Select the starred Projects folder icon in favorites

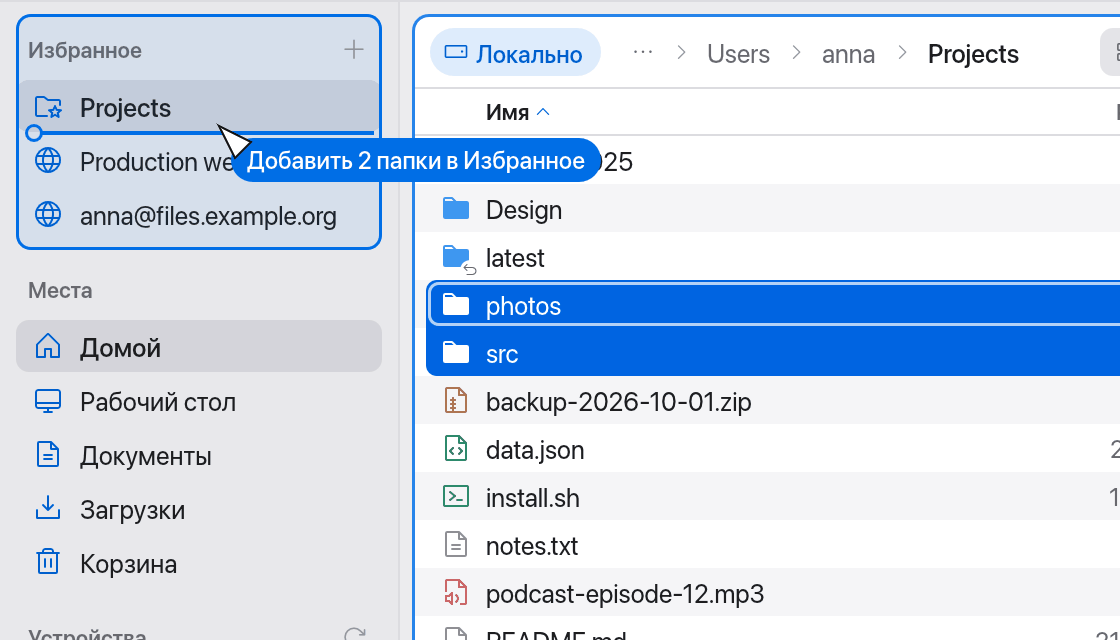(x=48, y=108)
